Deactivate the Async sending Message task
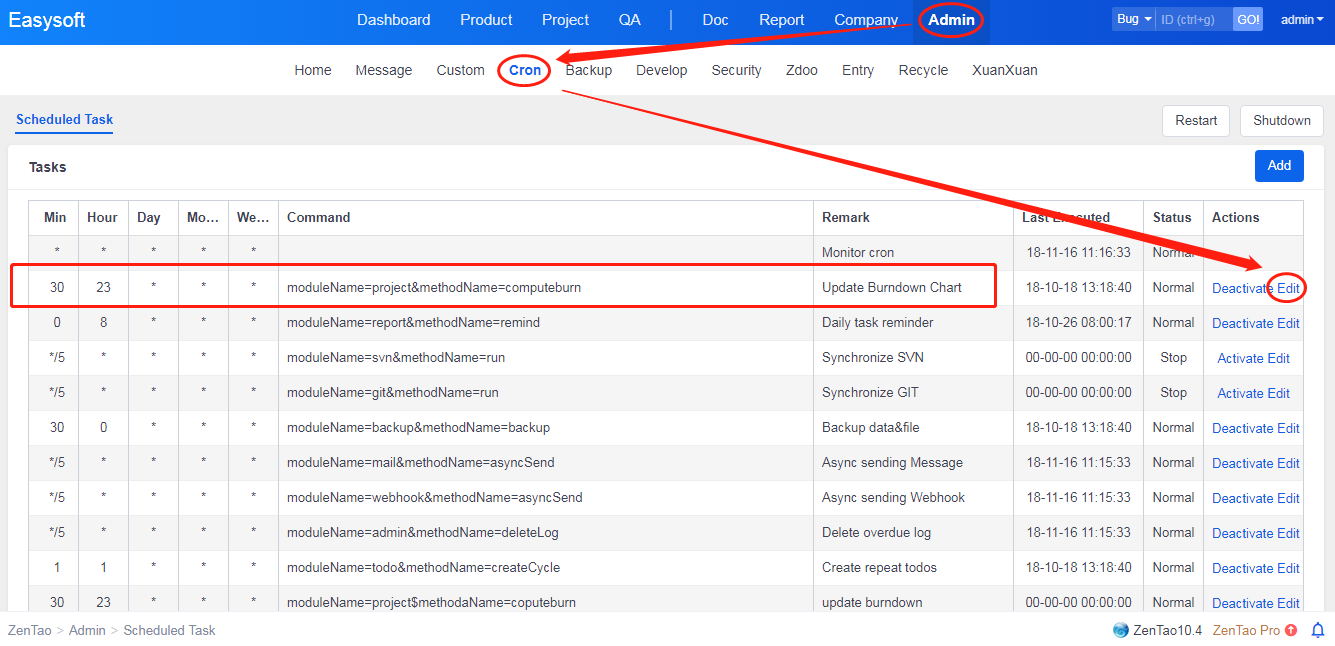Viewport: 1335px width, 646px height. pyautogui.click(x=1243, y=463)
